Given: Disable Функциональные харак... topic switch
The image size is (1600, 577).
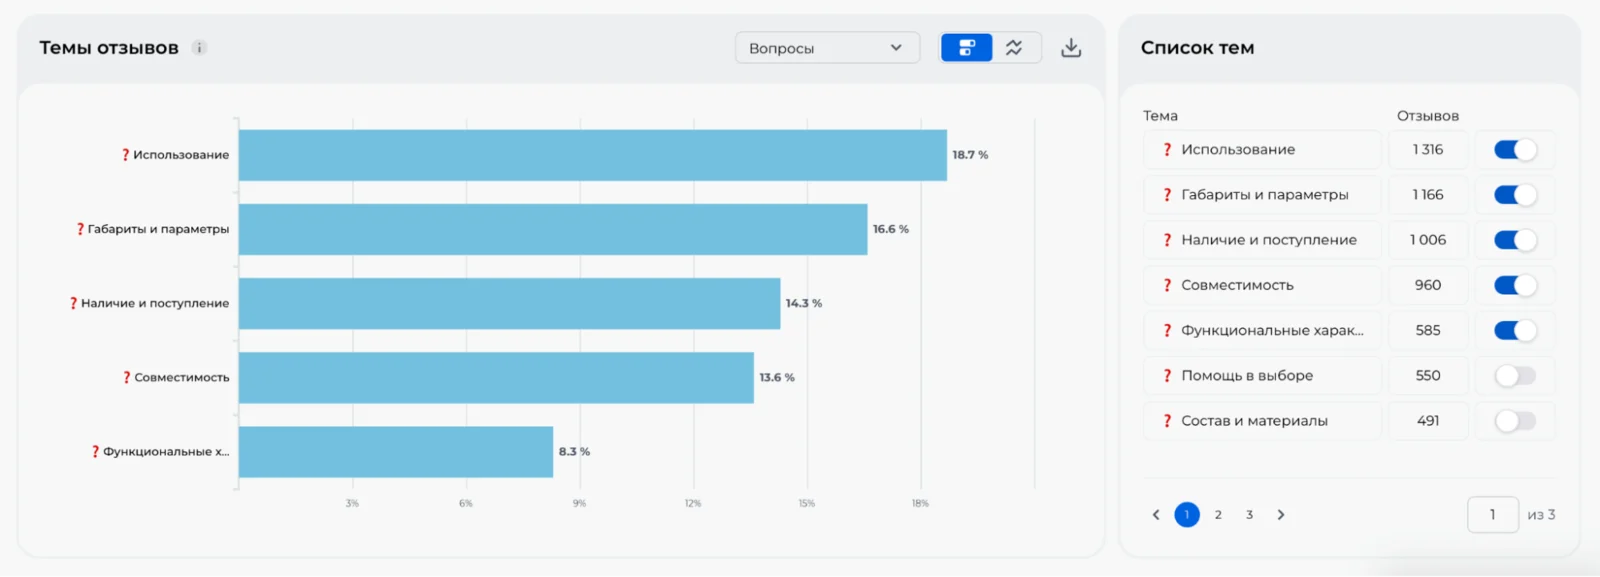Looking at the screenshot, I should (x=1515, y=330).
